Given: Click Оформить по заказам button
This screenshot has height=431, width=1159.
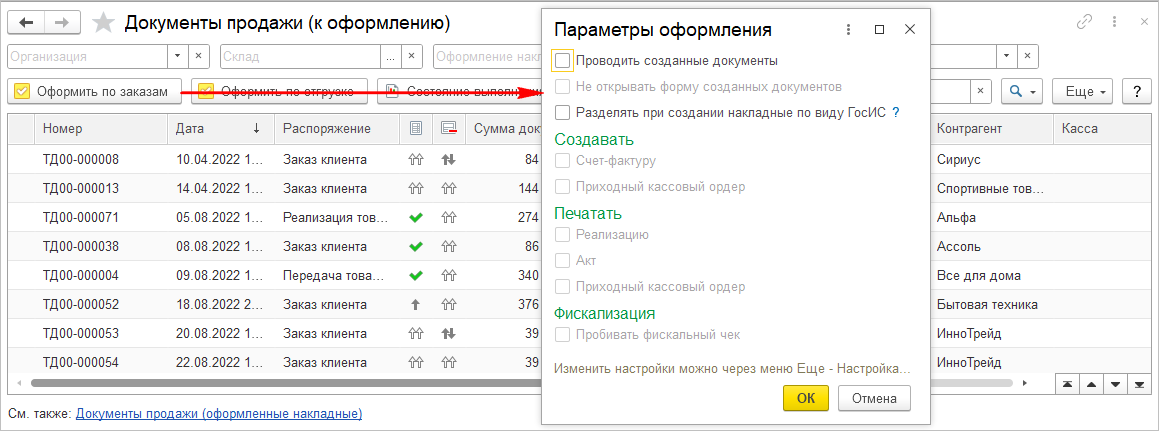Looking at the screenshot, I should (x=95, y=92).
